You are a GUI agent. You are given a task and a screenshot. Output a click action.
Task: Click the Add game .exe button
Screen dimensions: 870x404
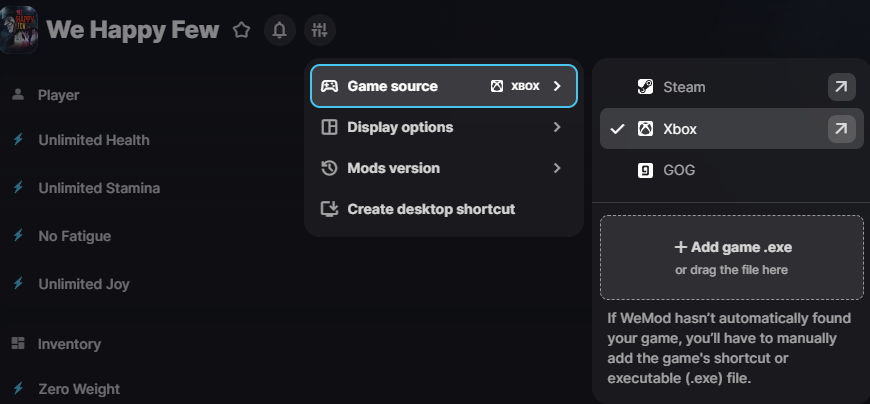point(731,257)
